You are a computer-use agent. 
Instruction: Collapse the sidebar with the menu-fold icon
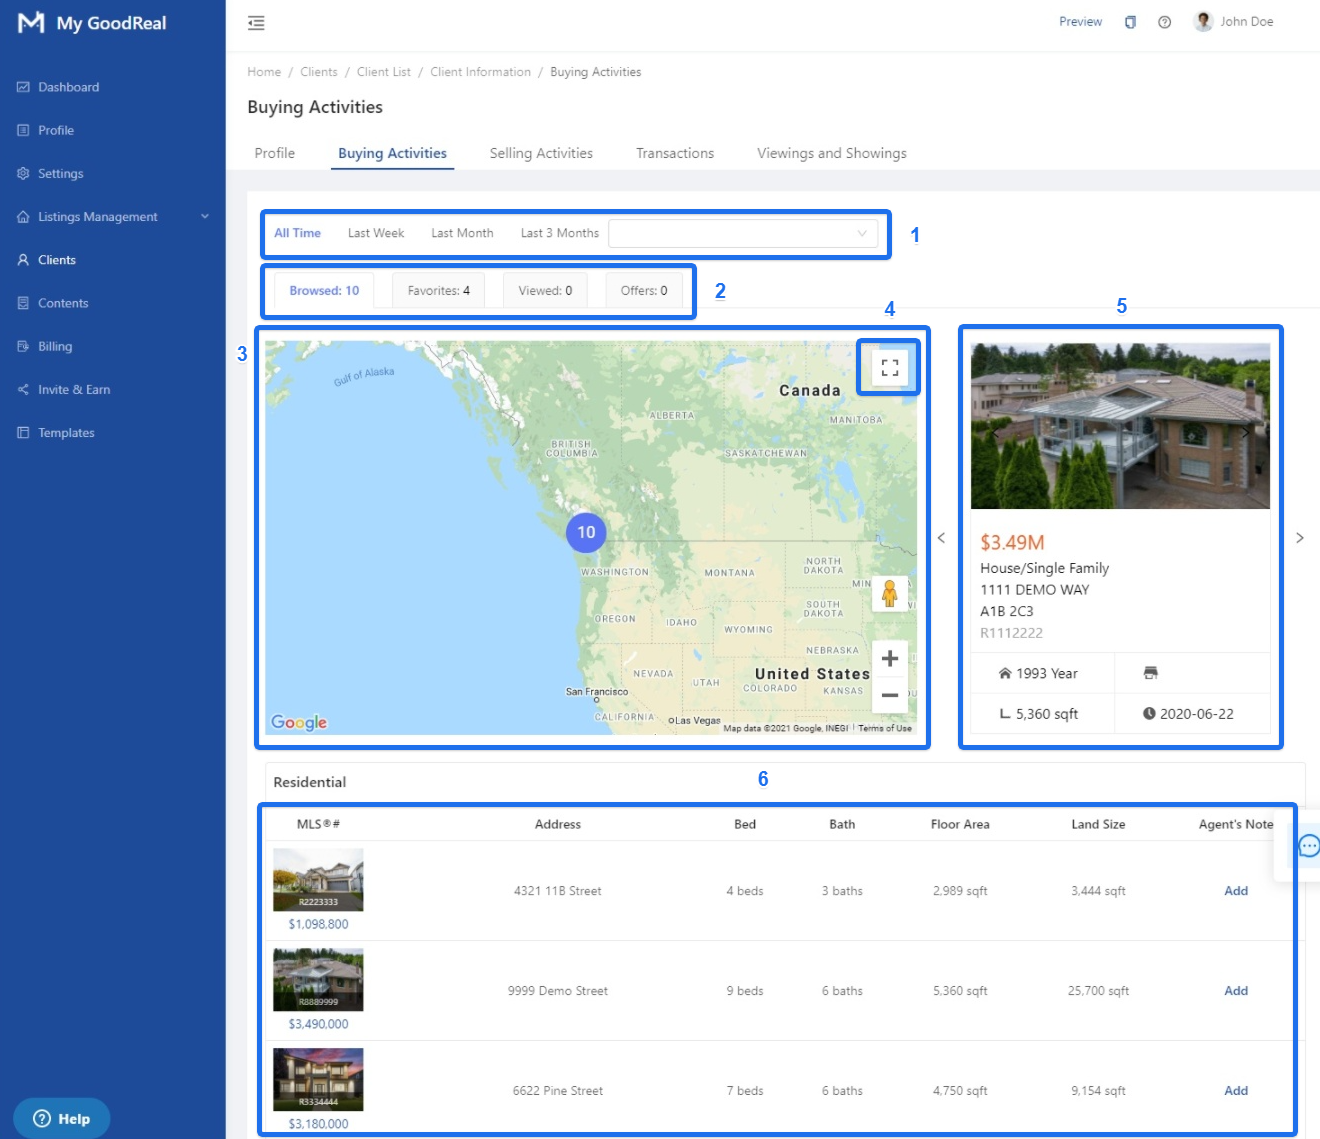point(256,23)
